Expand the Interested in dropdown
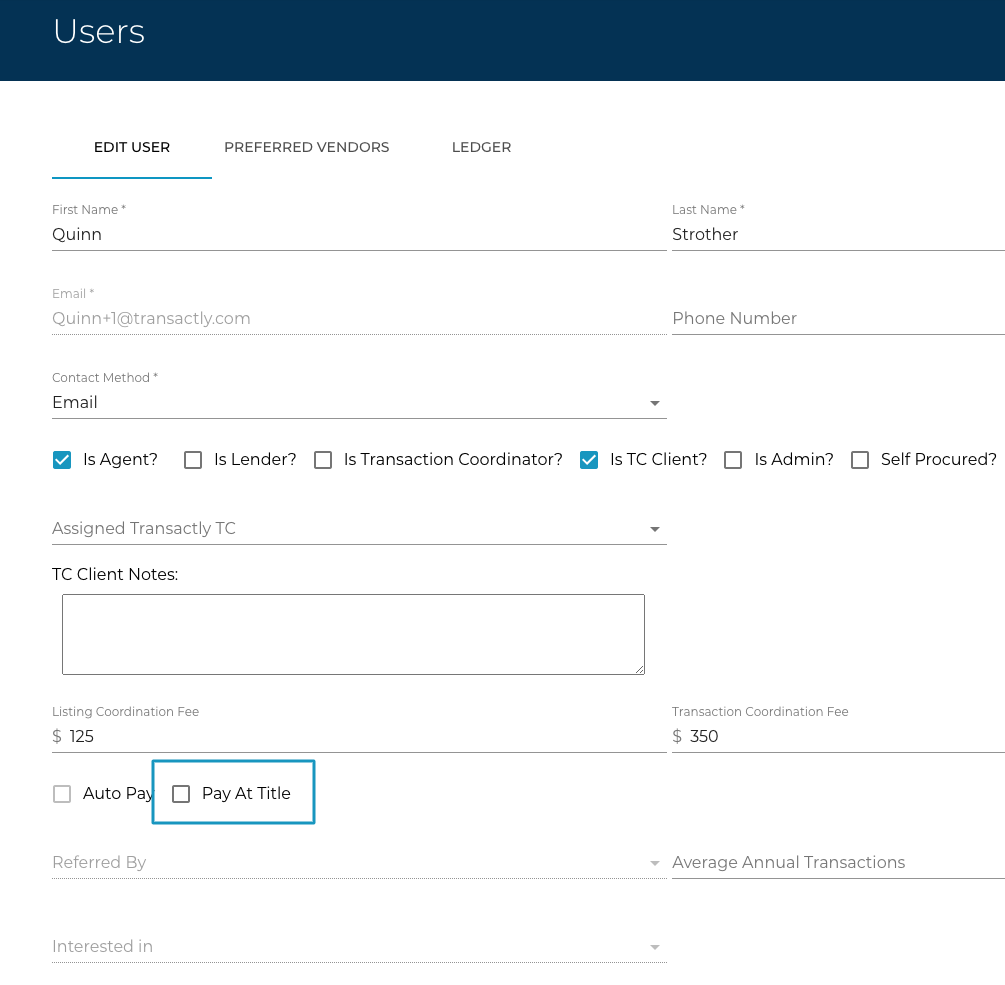This screenshot has height=985, width=1005. 358,947
